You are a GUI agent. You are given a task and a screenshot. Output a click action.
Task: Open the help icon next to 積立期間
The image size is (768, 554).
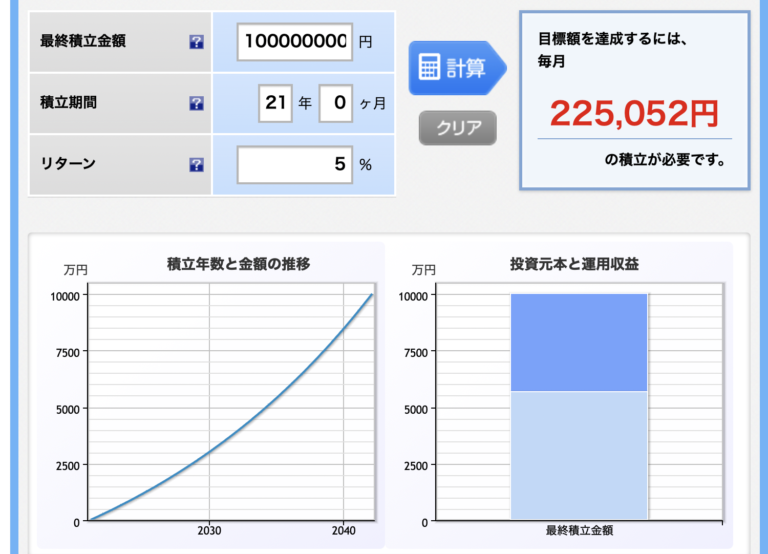[x=196, y=104]
